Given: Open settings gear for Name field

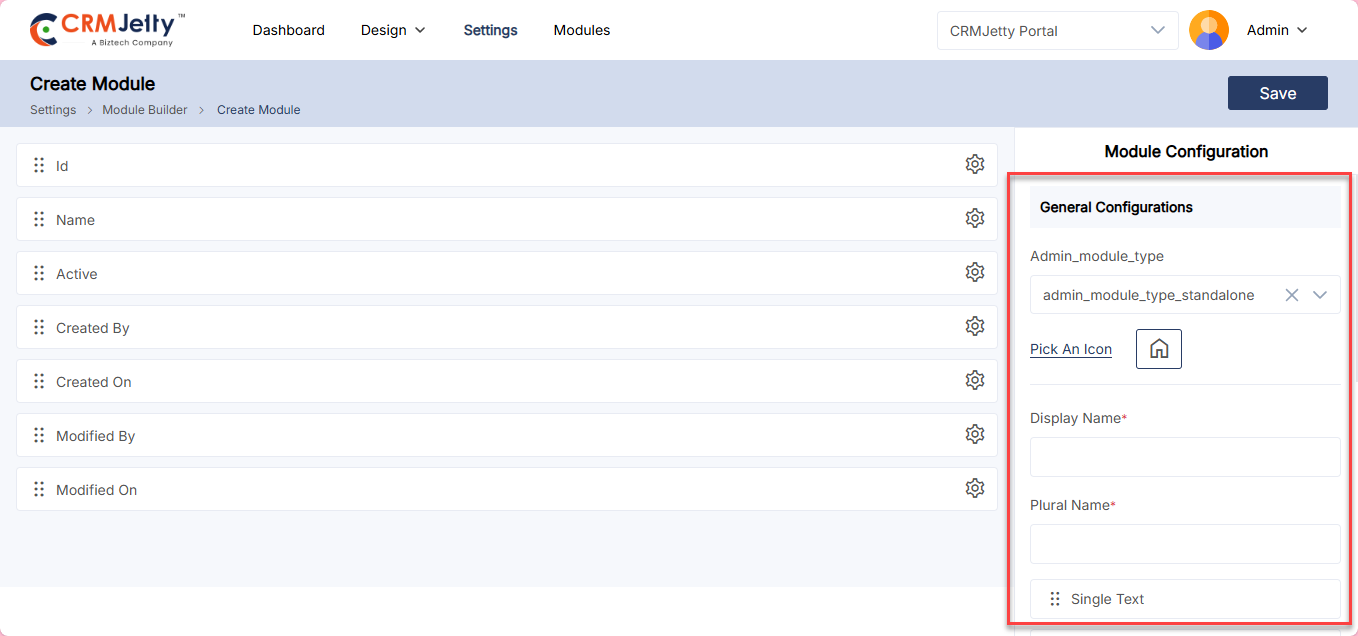Looking at the screenshot, I should coord(974,219).
